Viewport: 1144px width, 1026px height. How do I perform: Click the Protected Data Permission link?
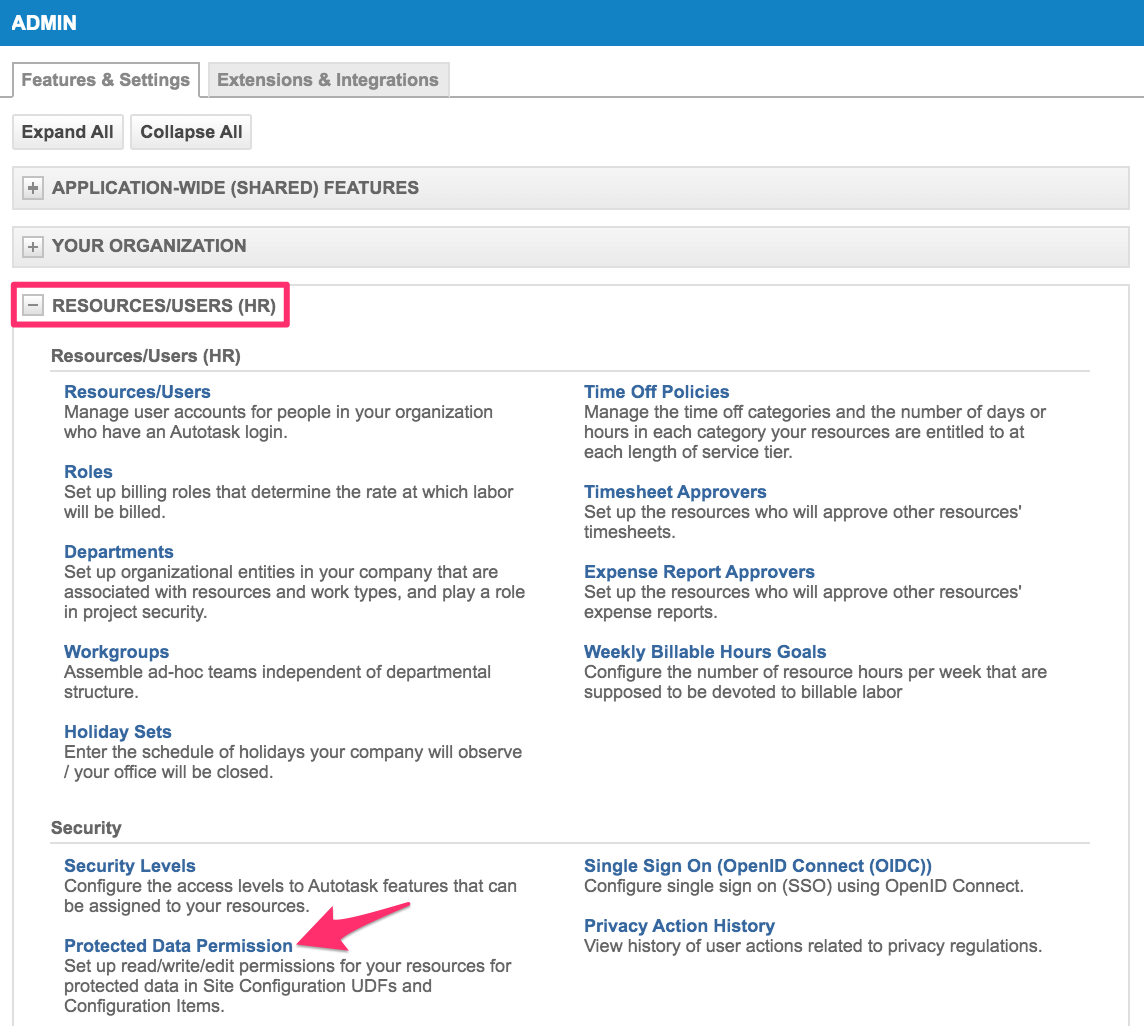tap(178, 946)
